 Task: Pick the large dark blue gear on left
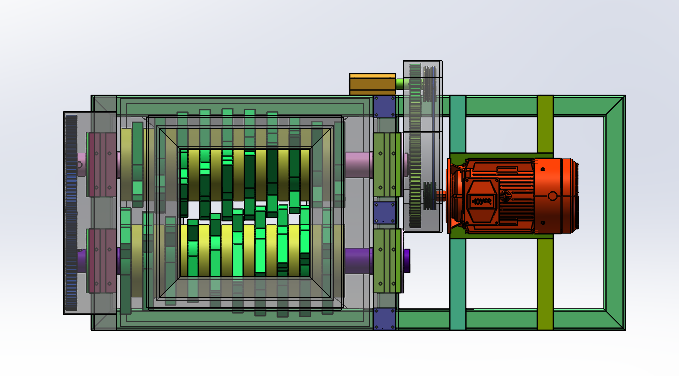point(71,212)
